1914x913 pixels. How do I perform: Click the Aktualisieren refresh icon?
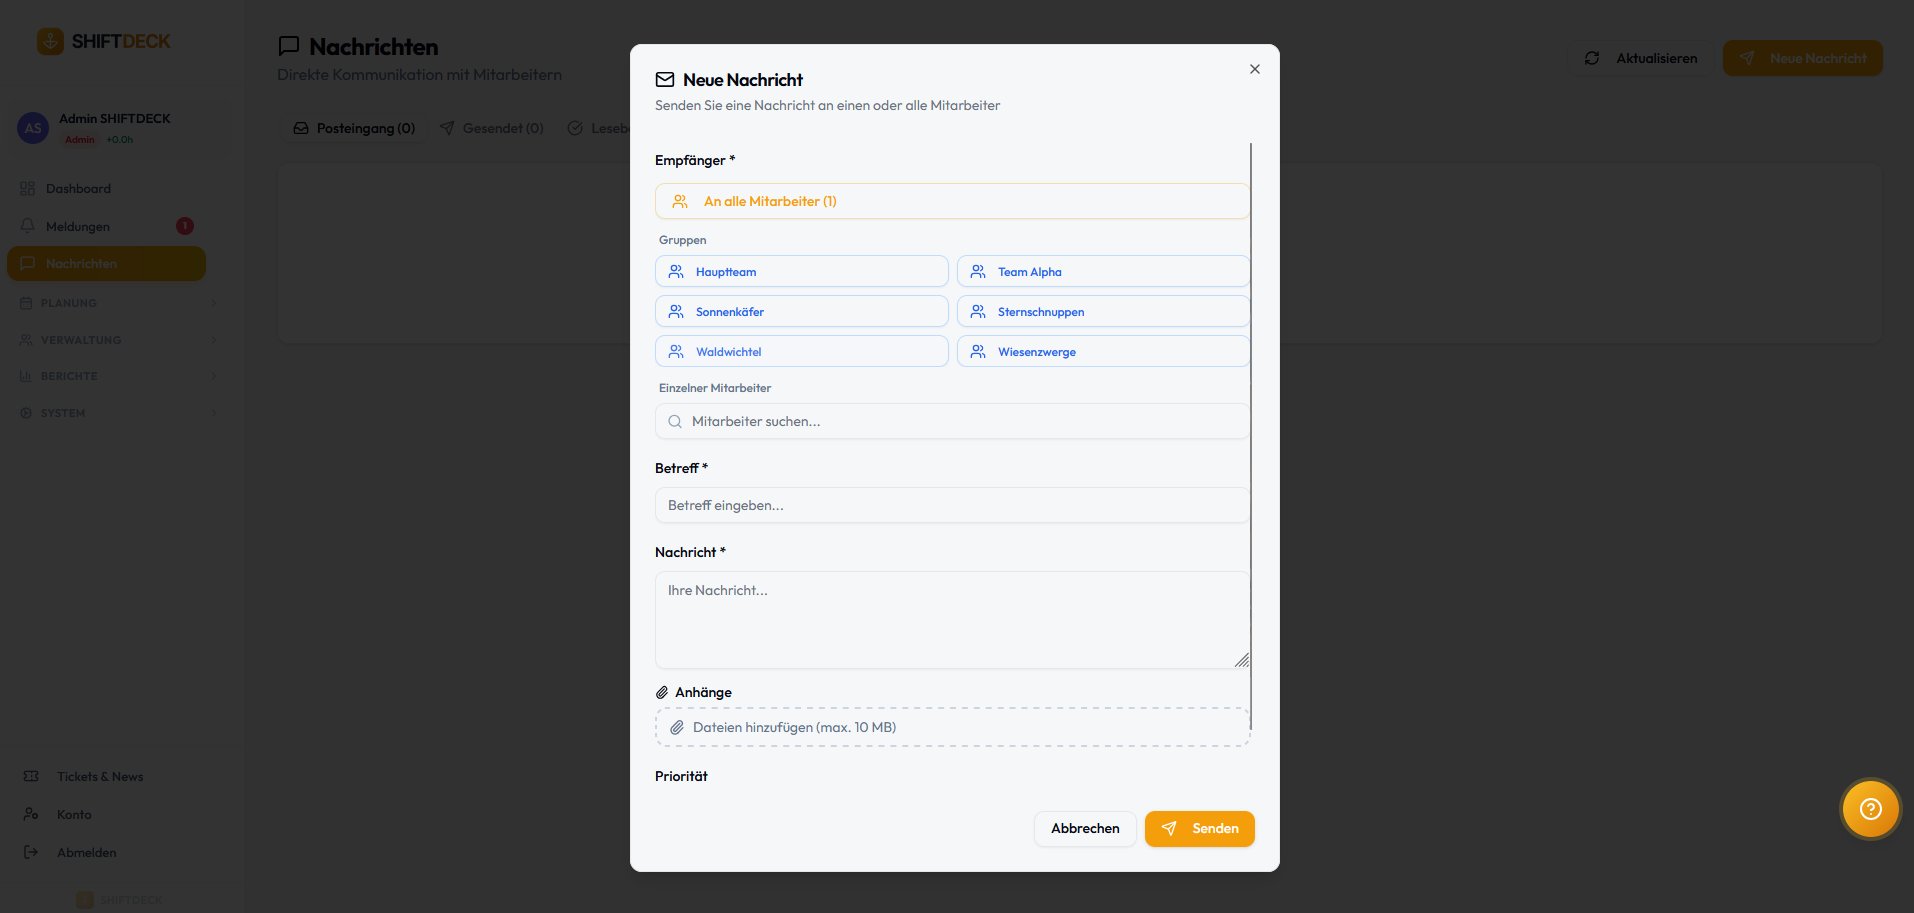tap(1592, 58)
